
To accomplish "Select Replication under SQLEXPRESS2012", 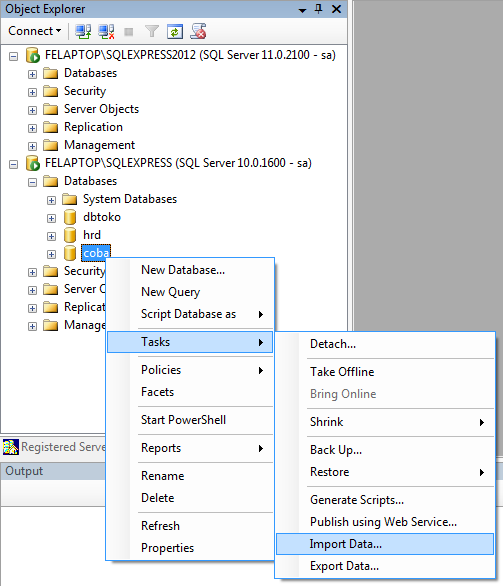I will 93,127.
